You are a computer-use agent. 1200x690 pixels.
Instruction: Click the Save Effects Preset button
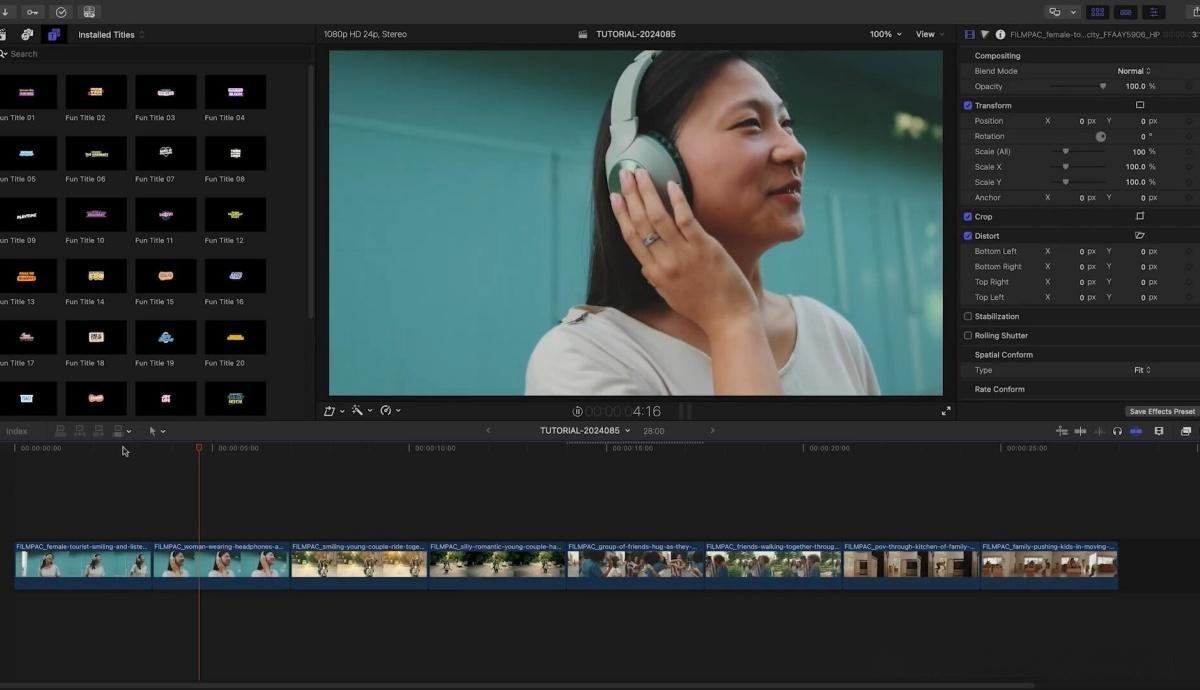(x=1162, y=411)
